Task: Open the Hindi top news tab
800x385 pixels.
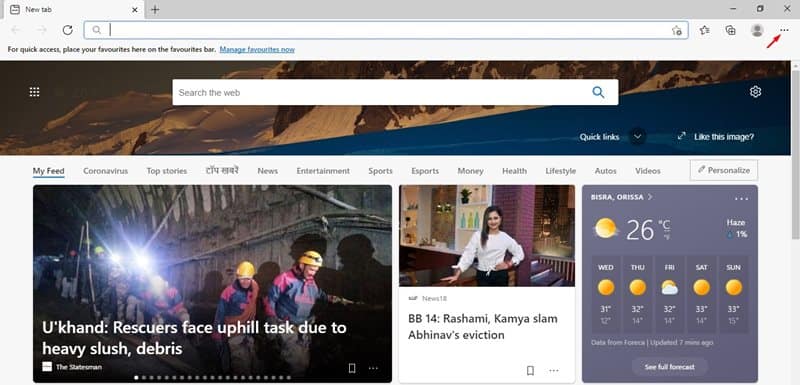Action: tap(222, 170)
